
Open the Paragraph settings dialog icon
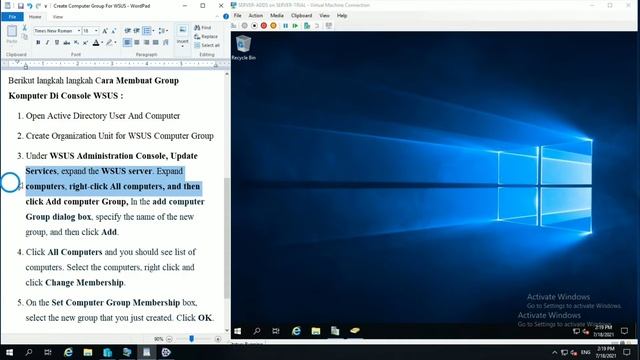165,42
